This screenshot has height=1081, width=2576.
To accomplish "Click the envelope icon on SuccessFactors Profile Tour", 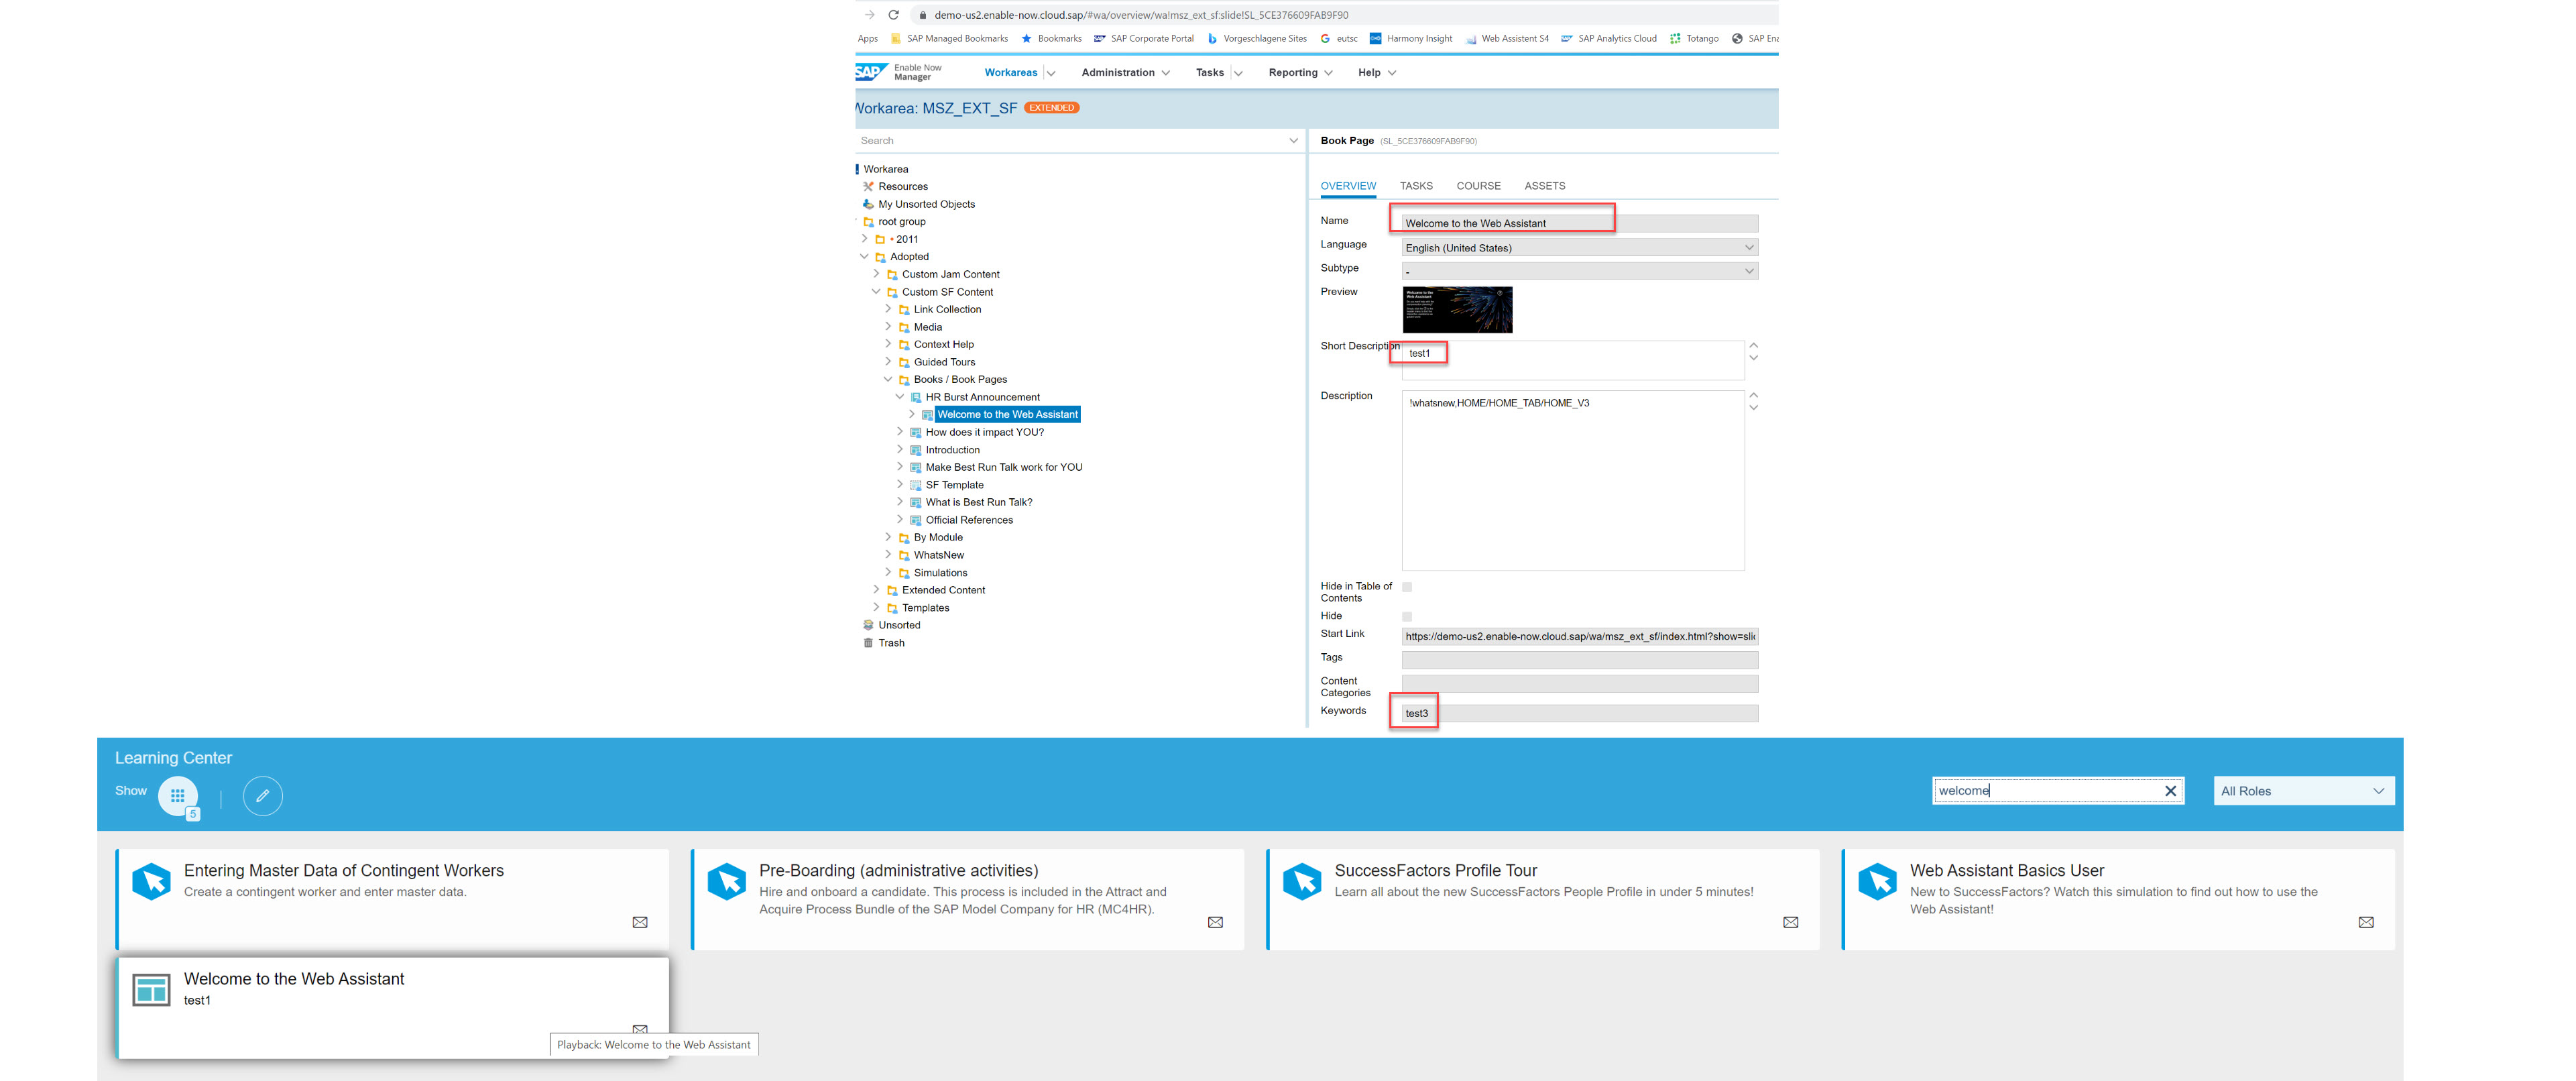I will [1790, 922].
